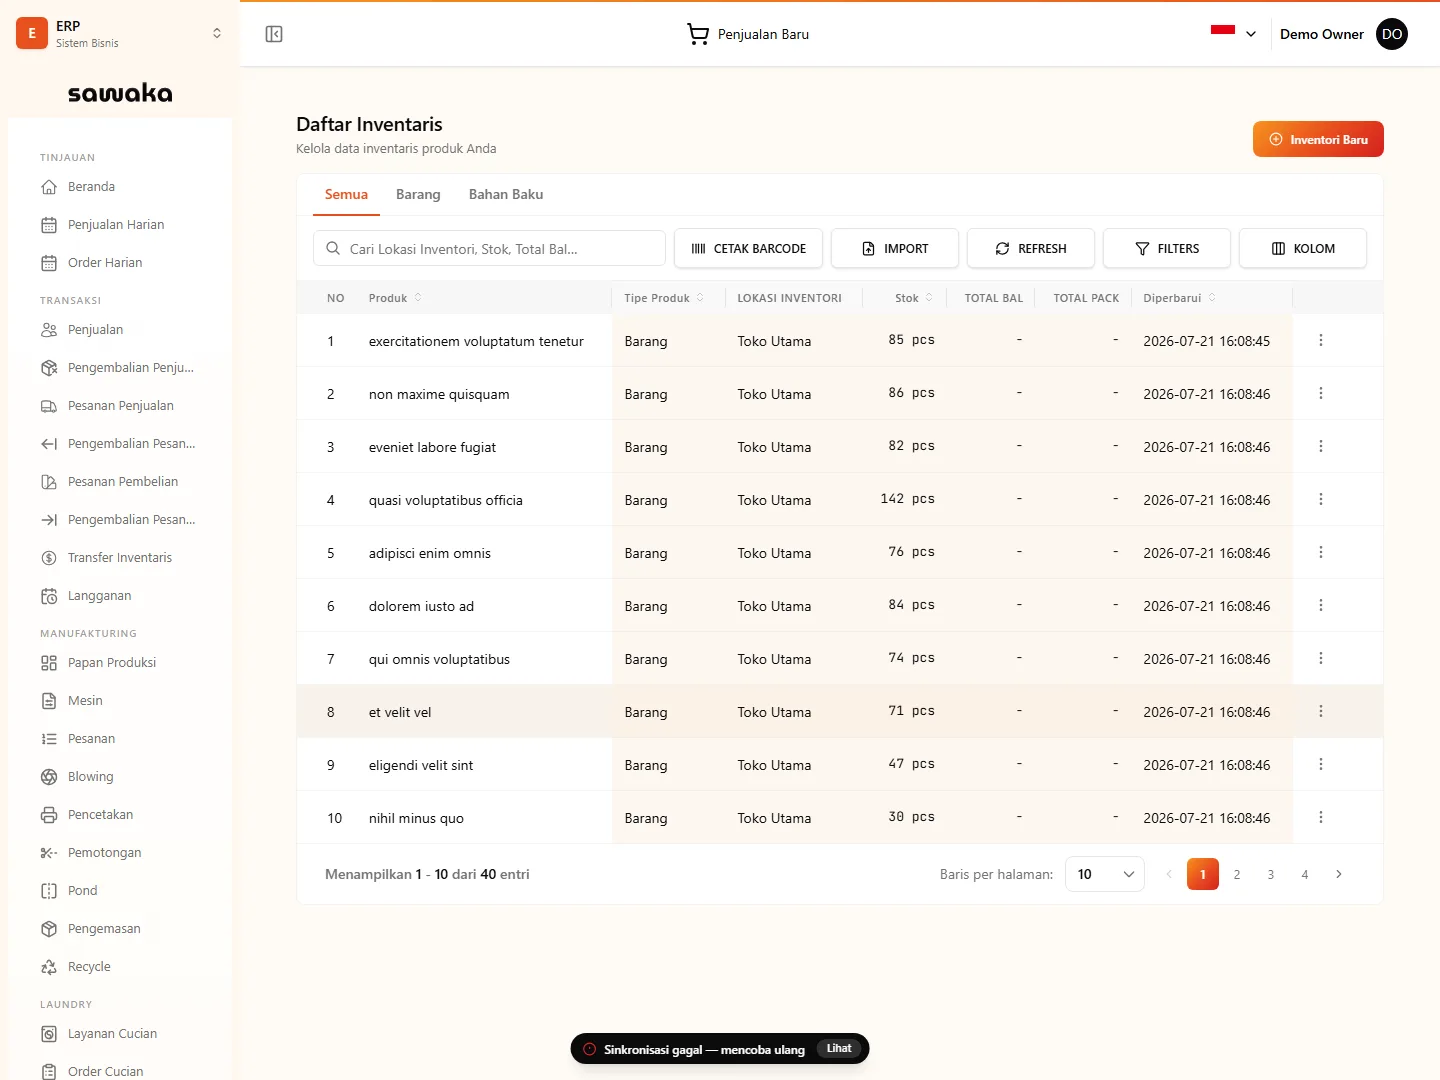Switch to the Bahan Baku tab
The width and height of the screenshot is (1440, 1080).
click(506, 195)
